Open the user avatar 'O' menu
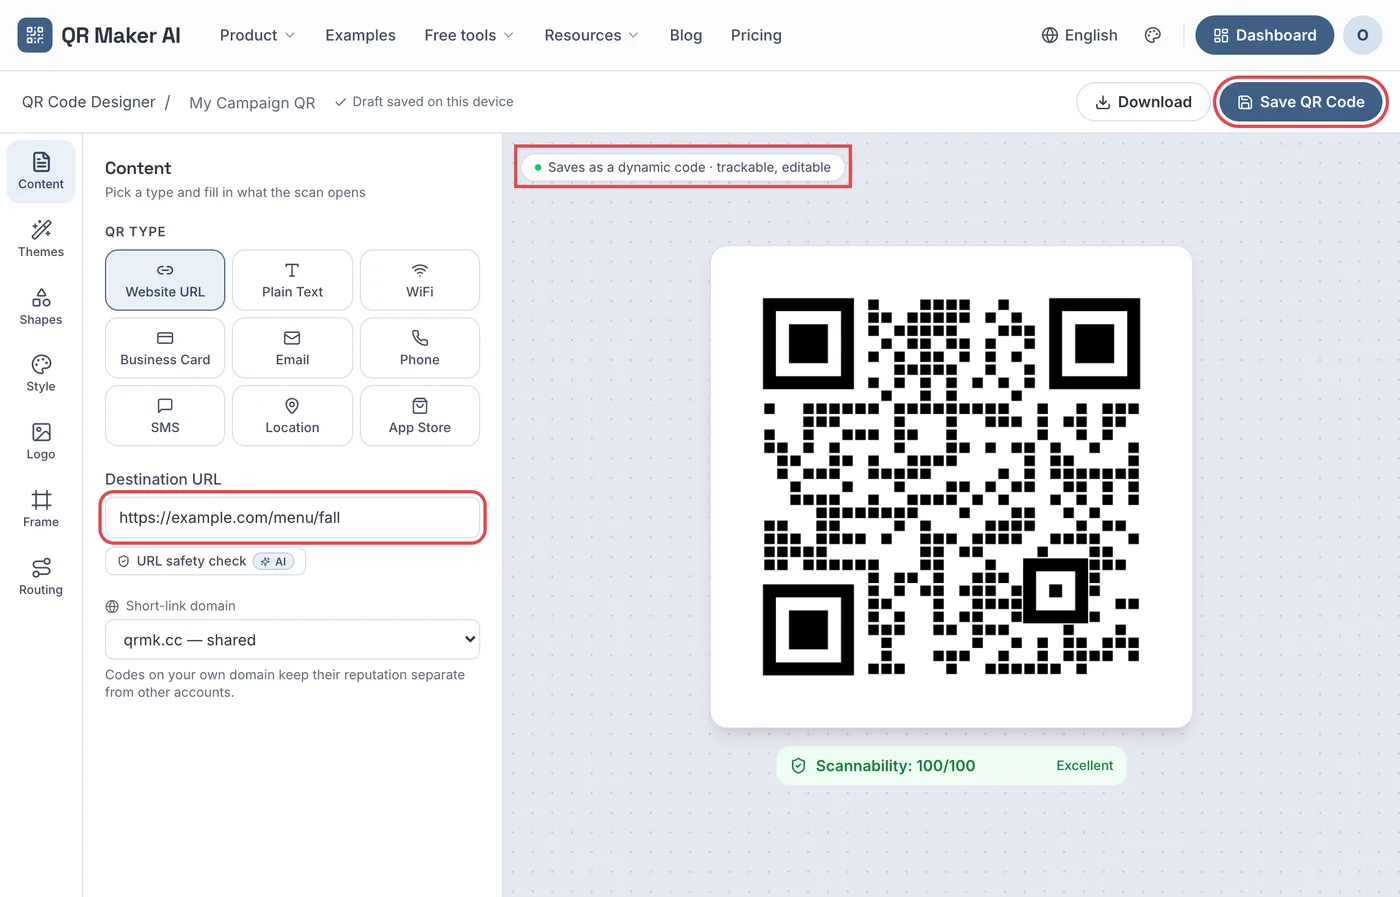The width and height of the screenshot is (1400, 897). tap(1362, 35)
